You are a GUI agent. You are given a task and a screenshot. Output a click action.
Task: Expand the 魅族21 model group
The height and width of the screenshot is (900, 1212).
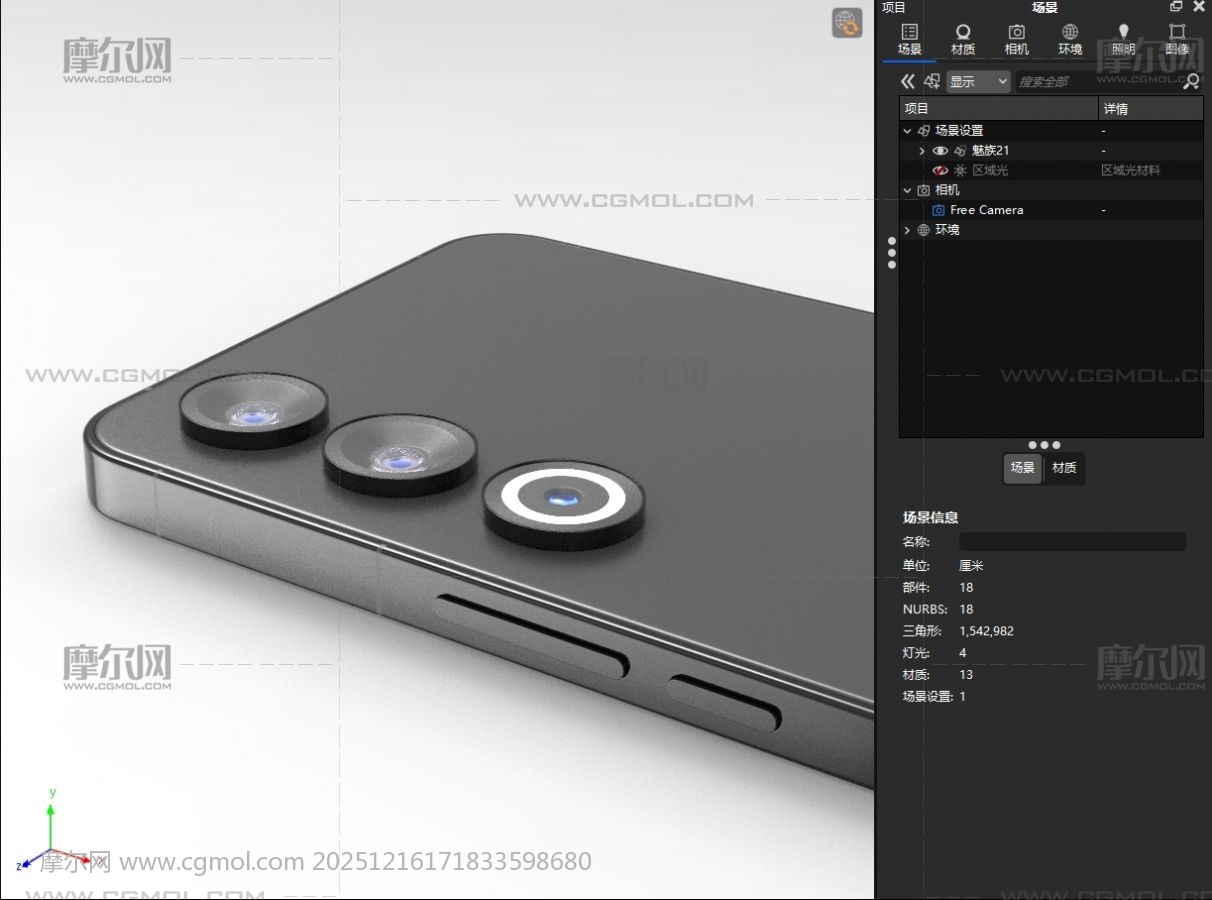click(x=922, y=151)
